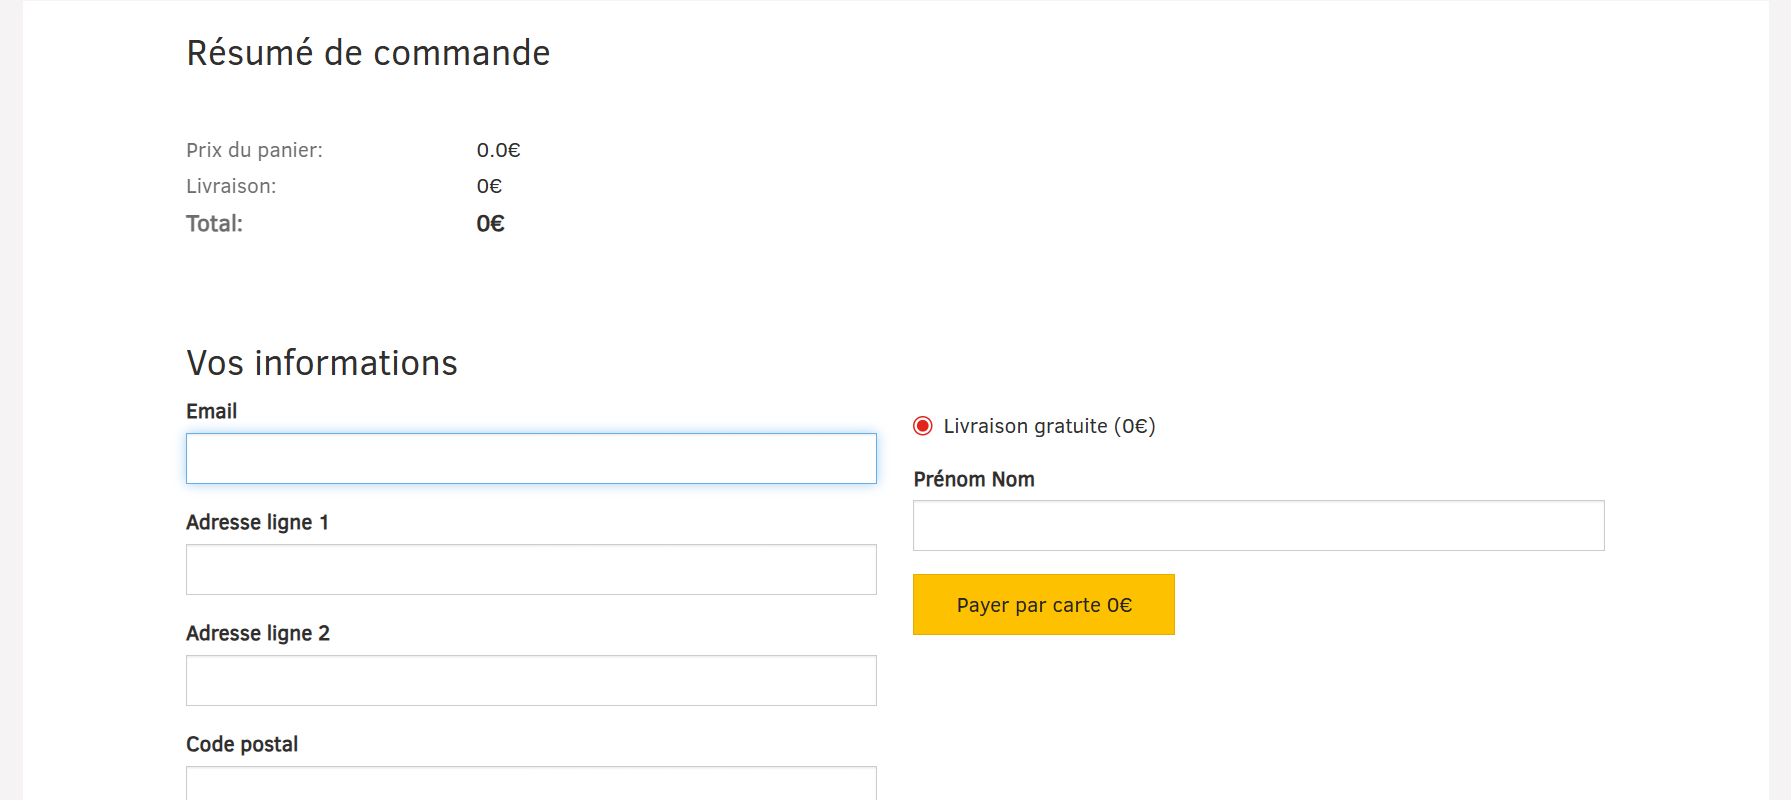
Task: Click the bold Total label
Action: click(x=214, y=223)
